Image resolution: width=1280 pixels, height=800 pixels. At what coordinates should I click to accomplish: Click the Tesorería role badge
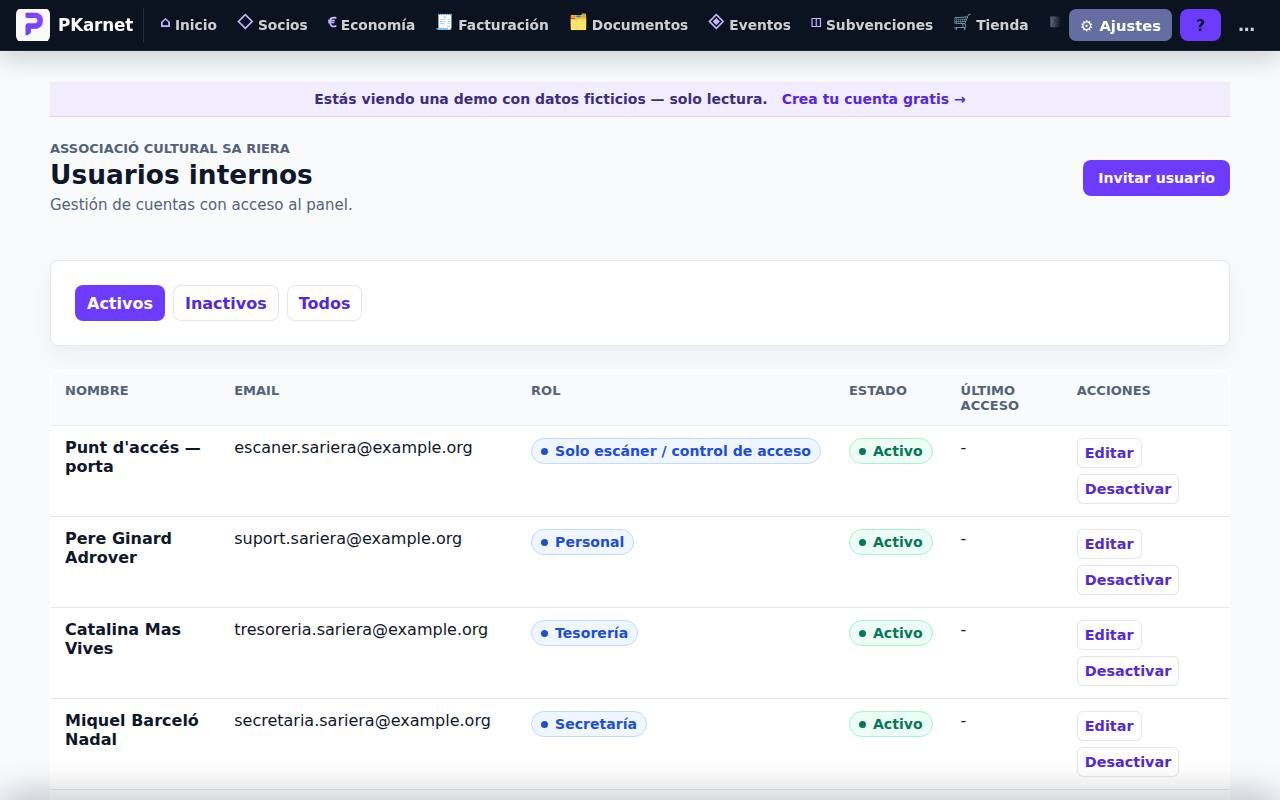click(x=584, y=633)
